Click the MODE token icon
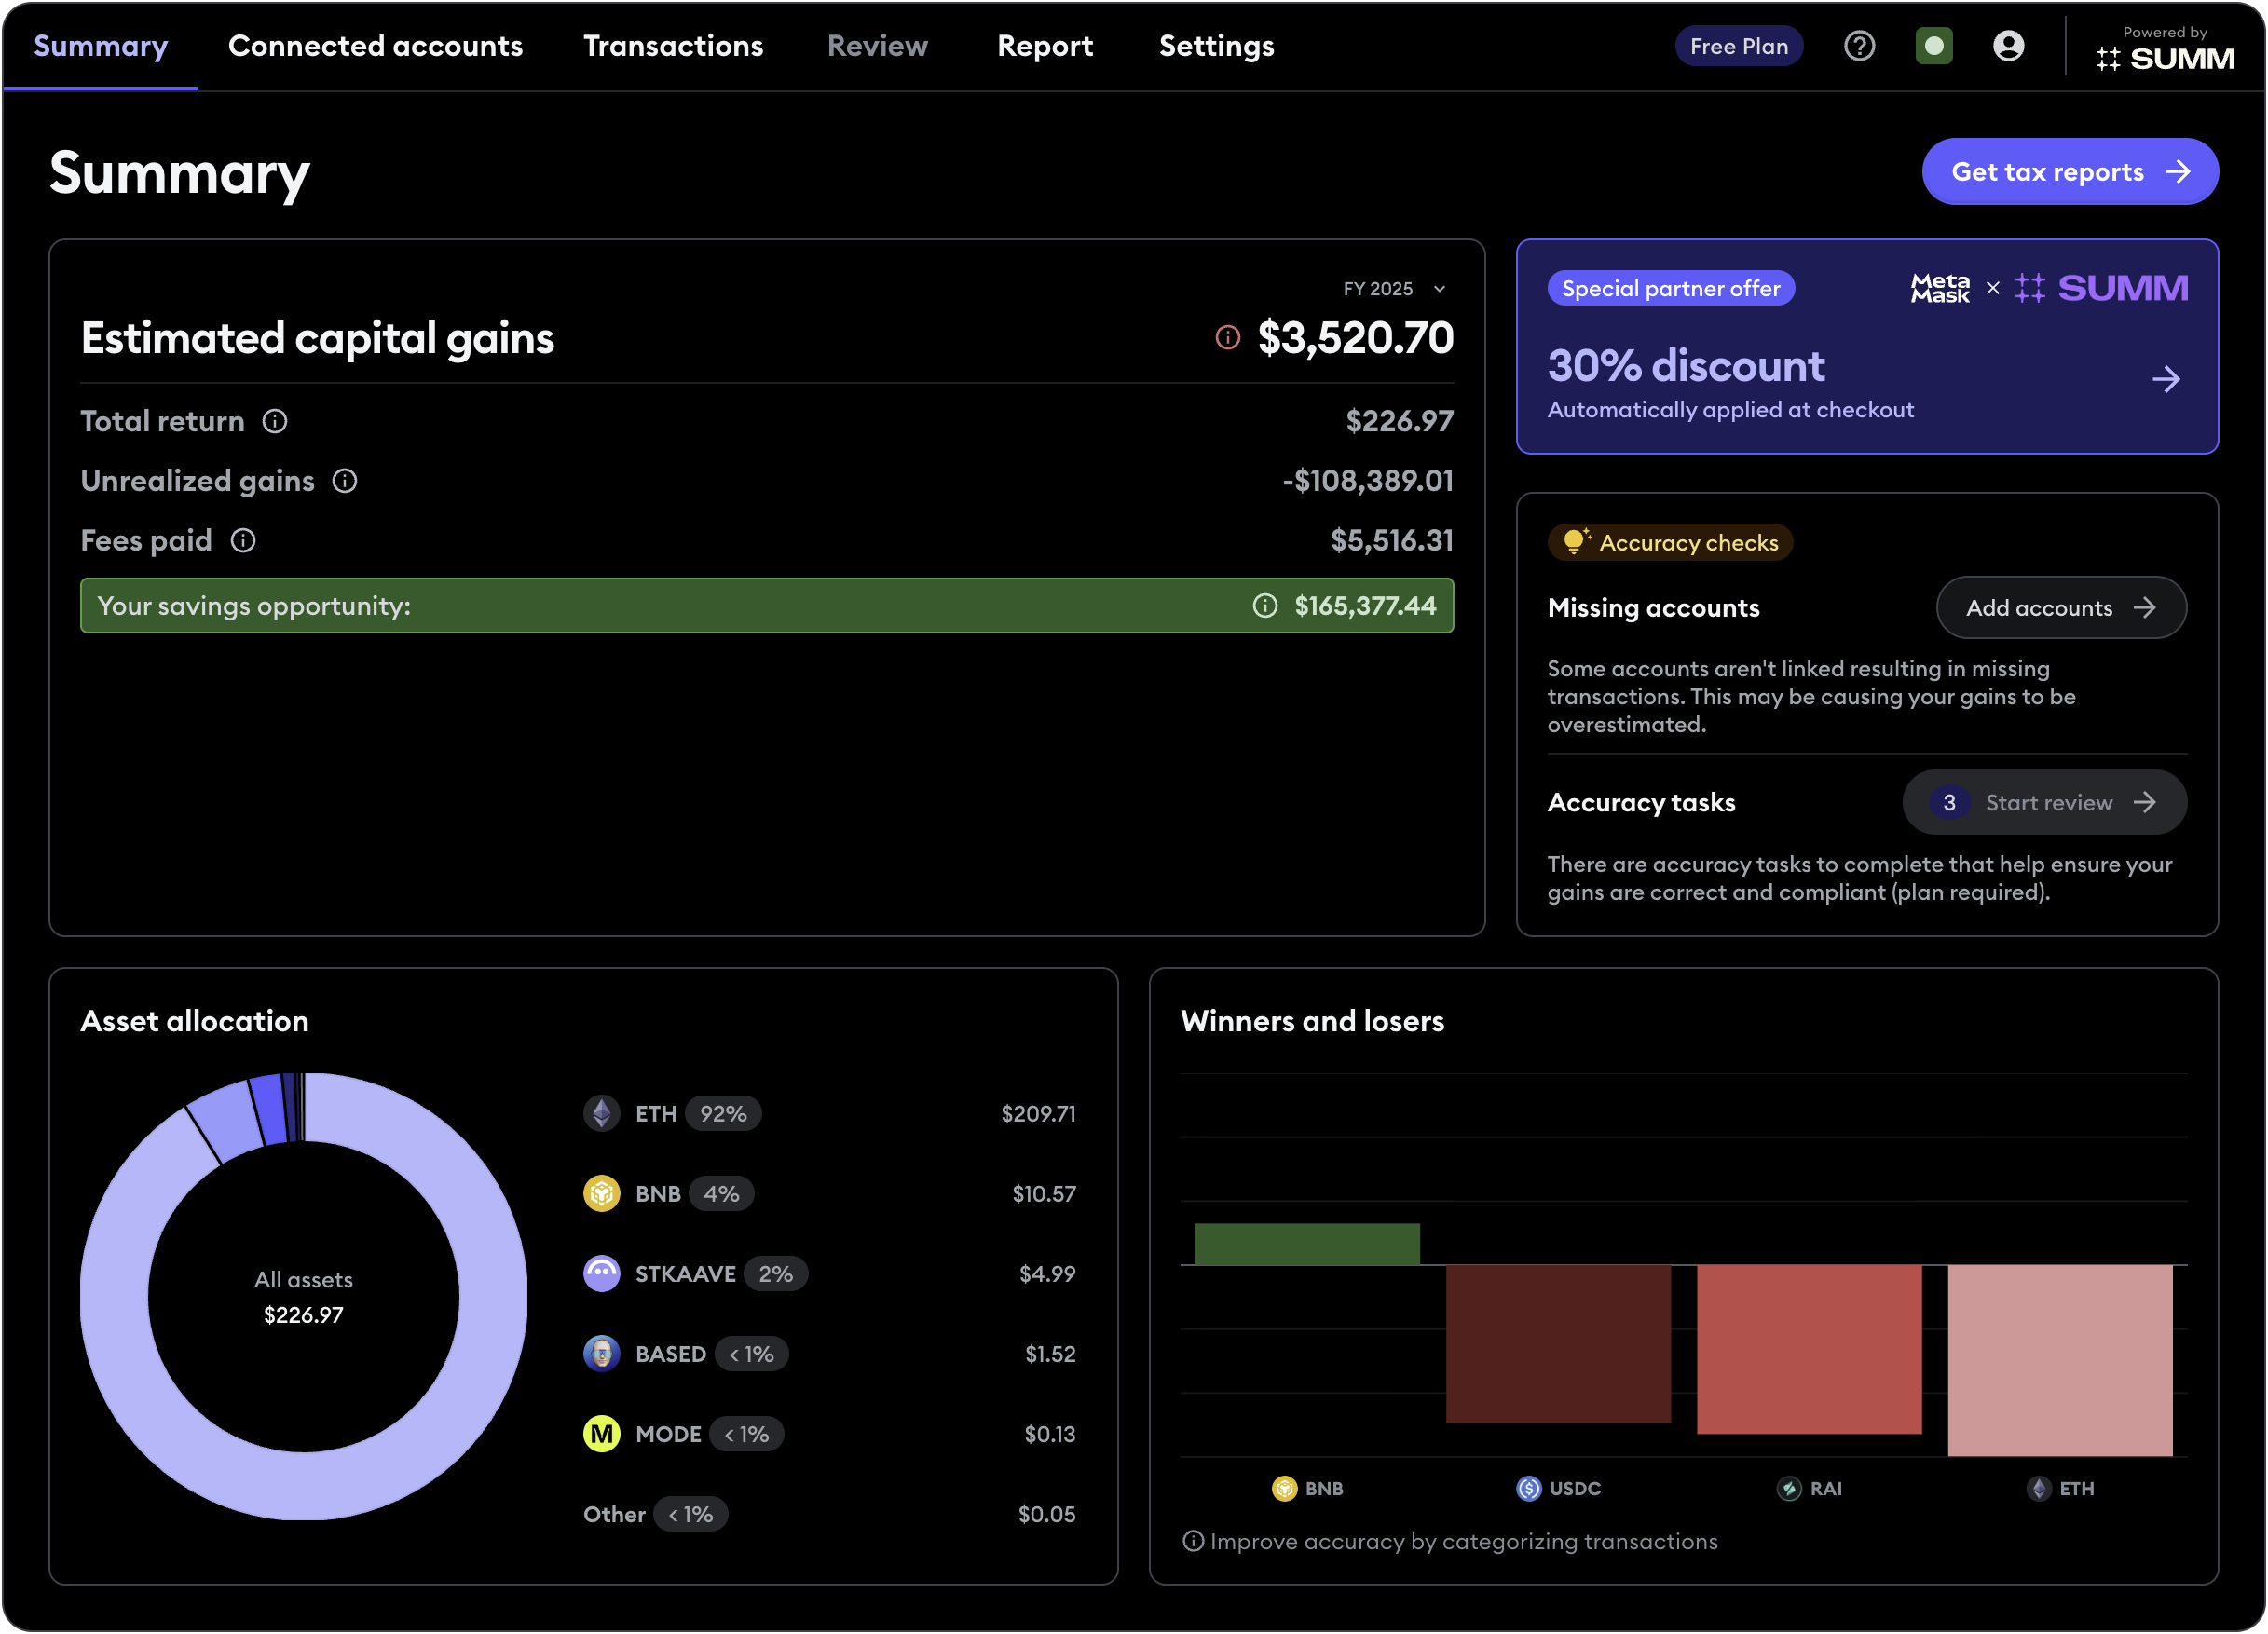The height and width of the screenshot is (1634, 2268). coord(601,1434)
